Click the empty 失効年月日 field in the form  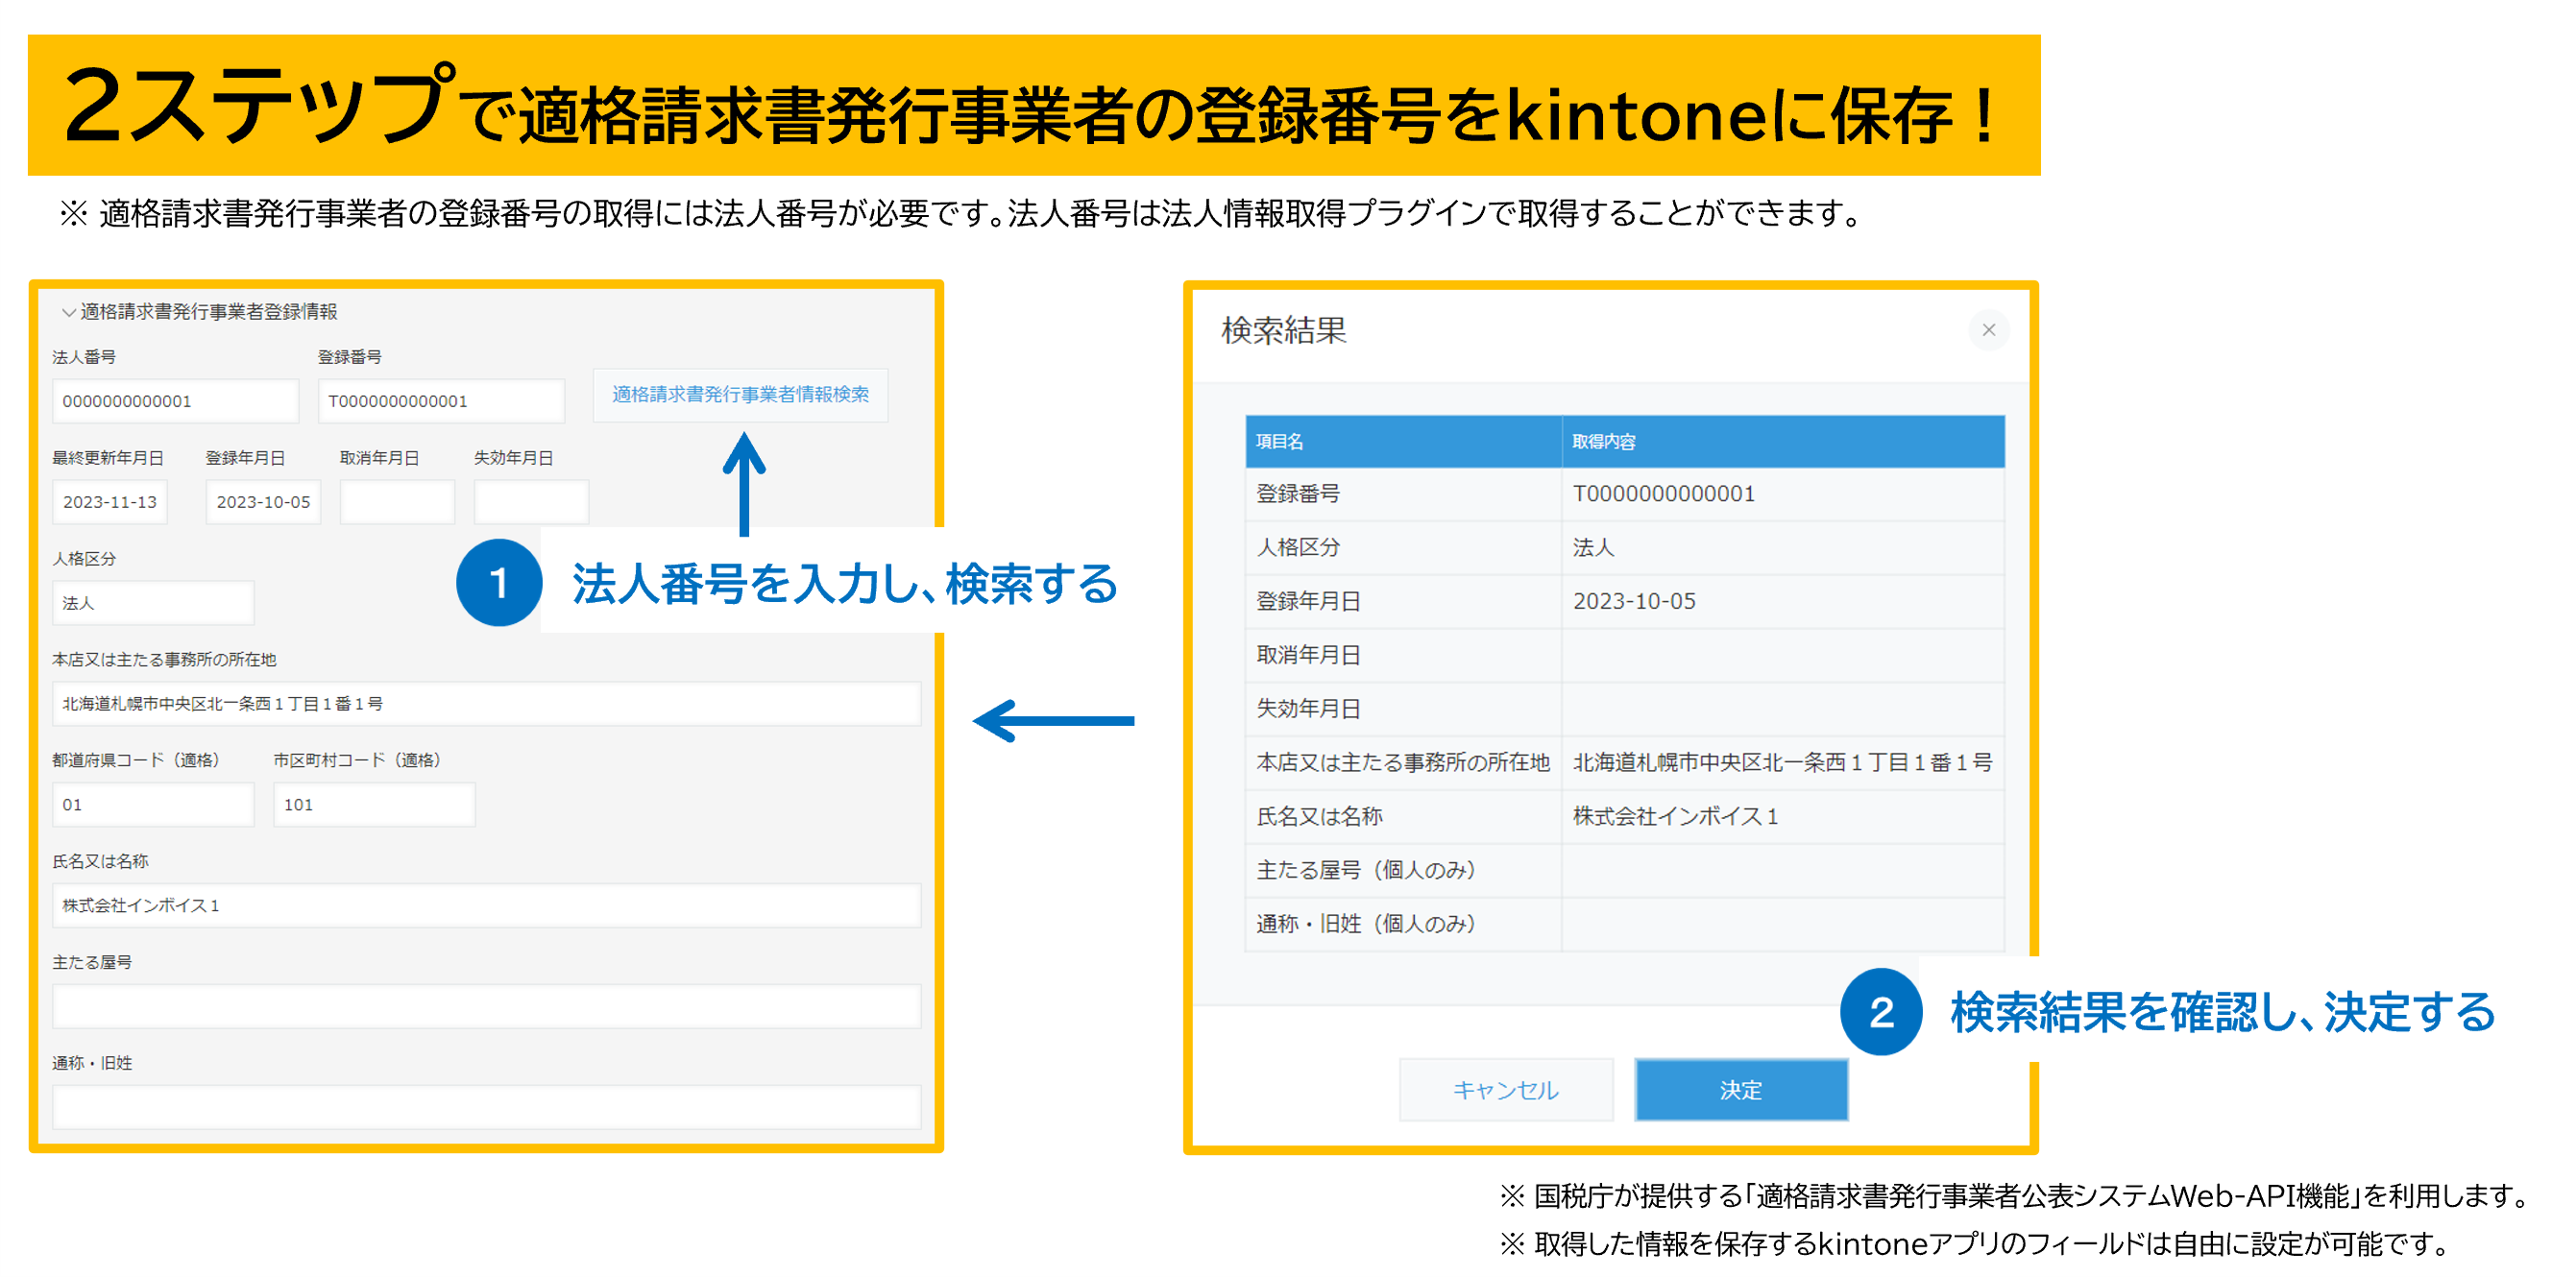[x=531, y=502]
